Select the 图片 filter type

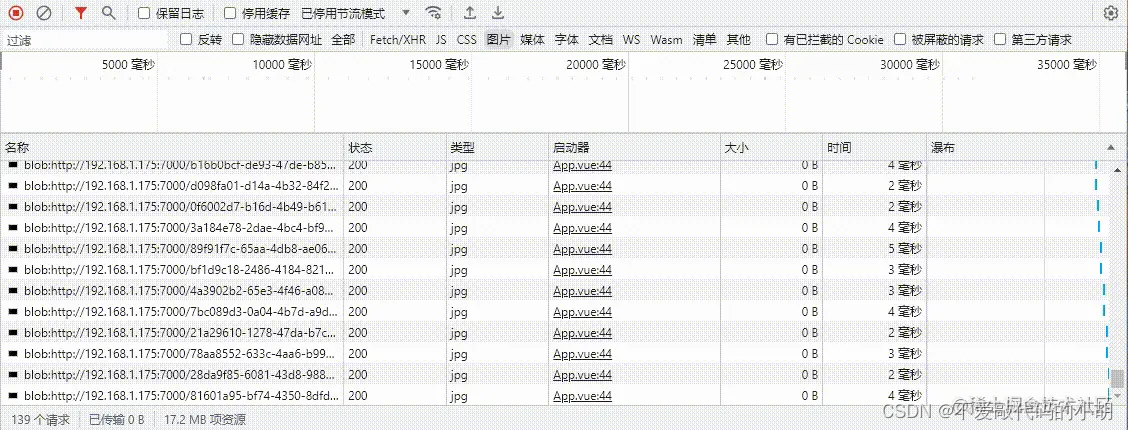pyautogui.click(x=498, y=40)
